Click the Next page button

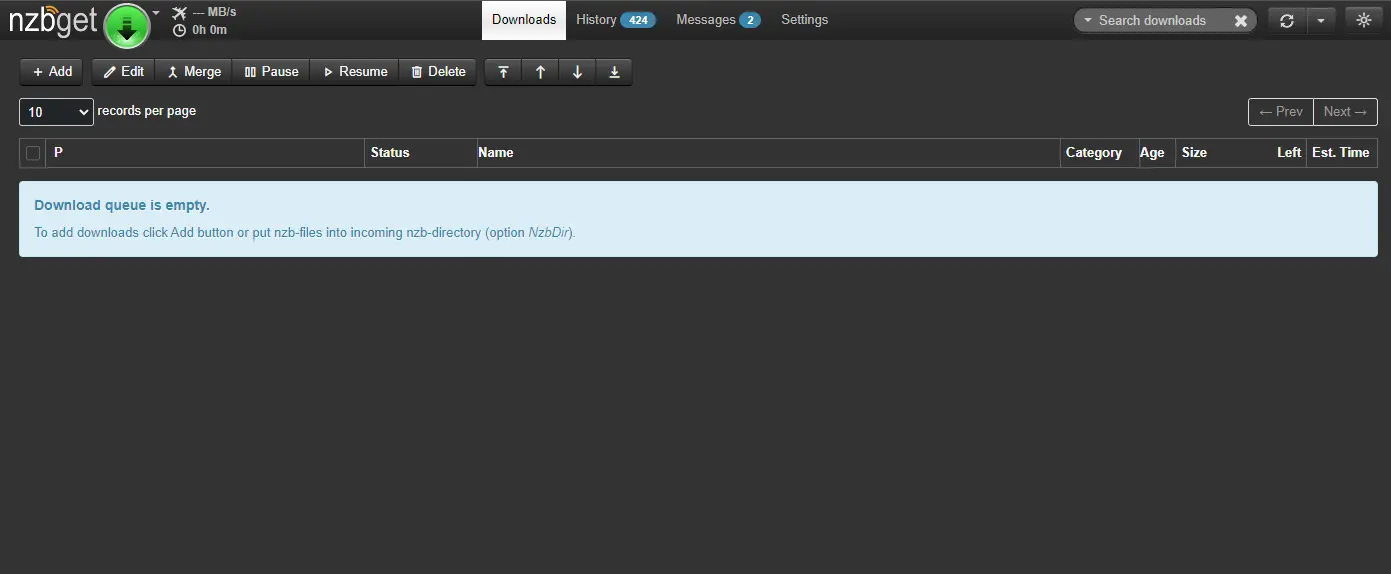[1345, 112]
